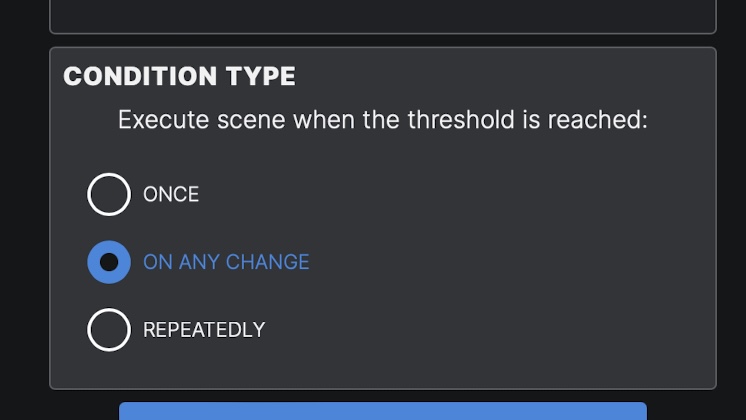Click empty space right of ONCE label

[x=450, y=195]
